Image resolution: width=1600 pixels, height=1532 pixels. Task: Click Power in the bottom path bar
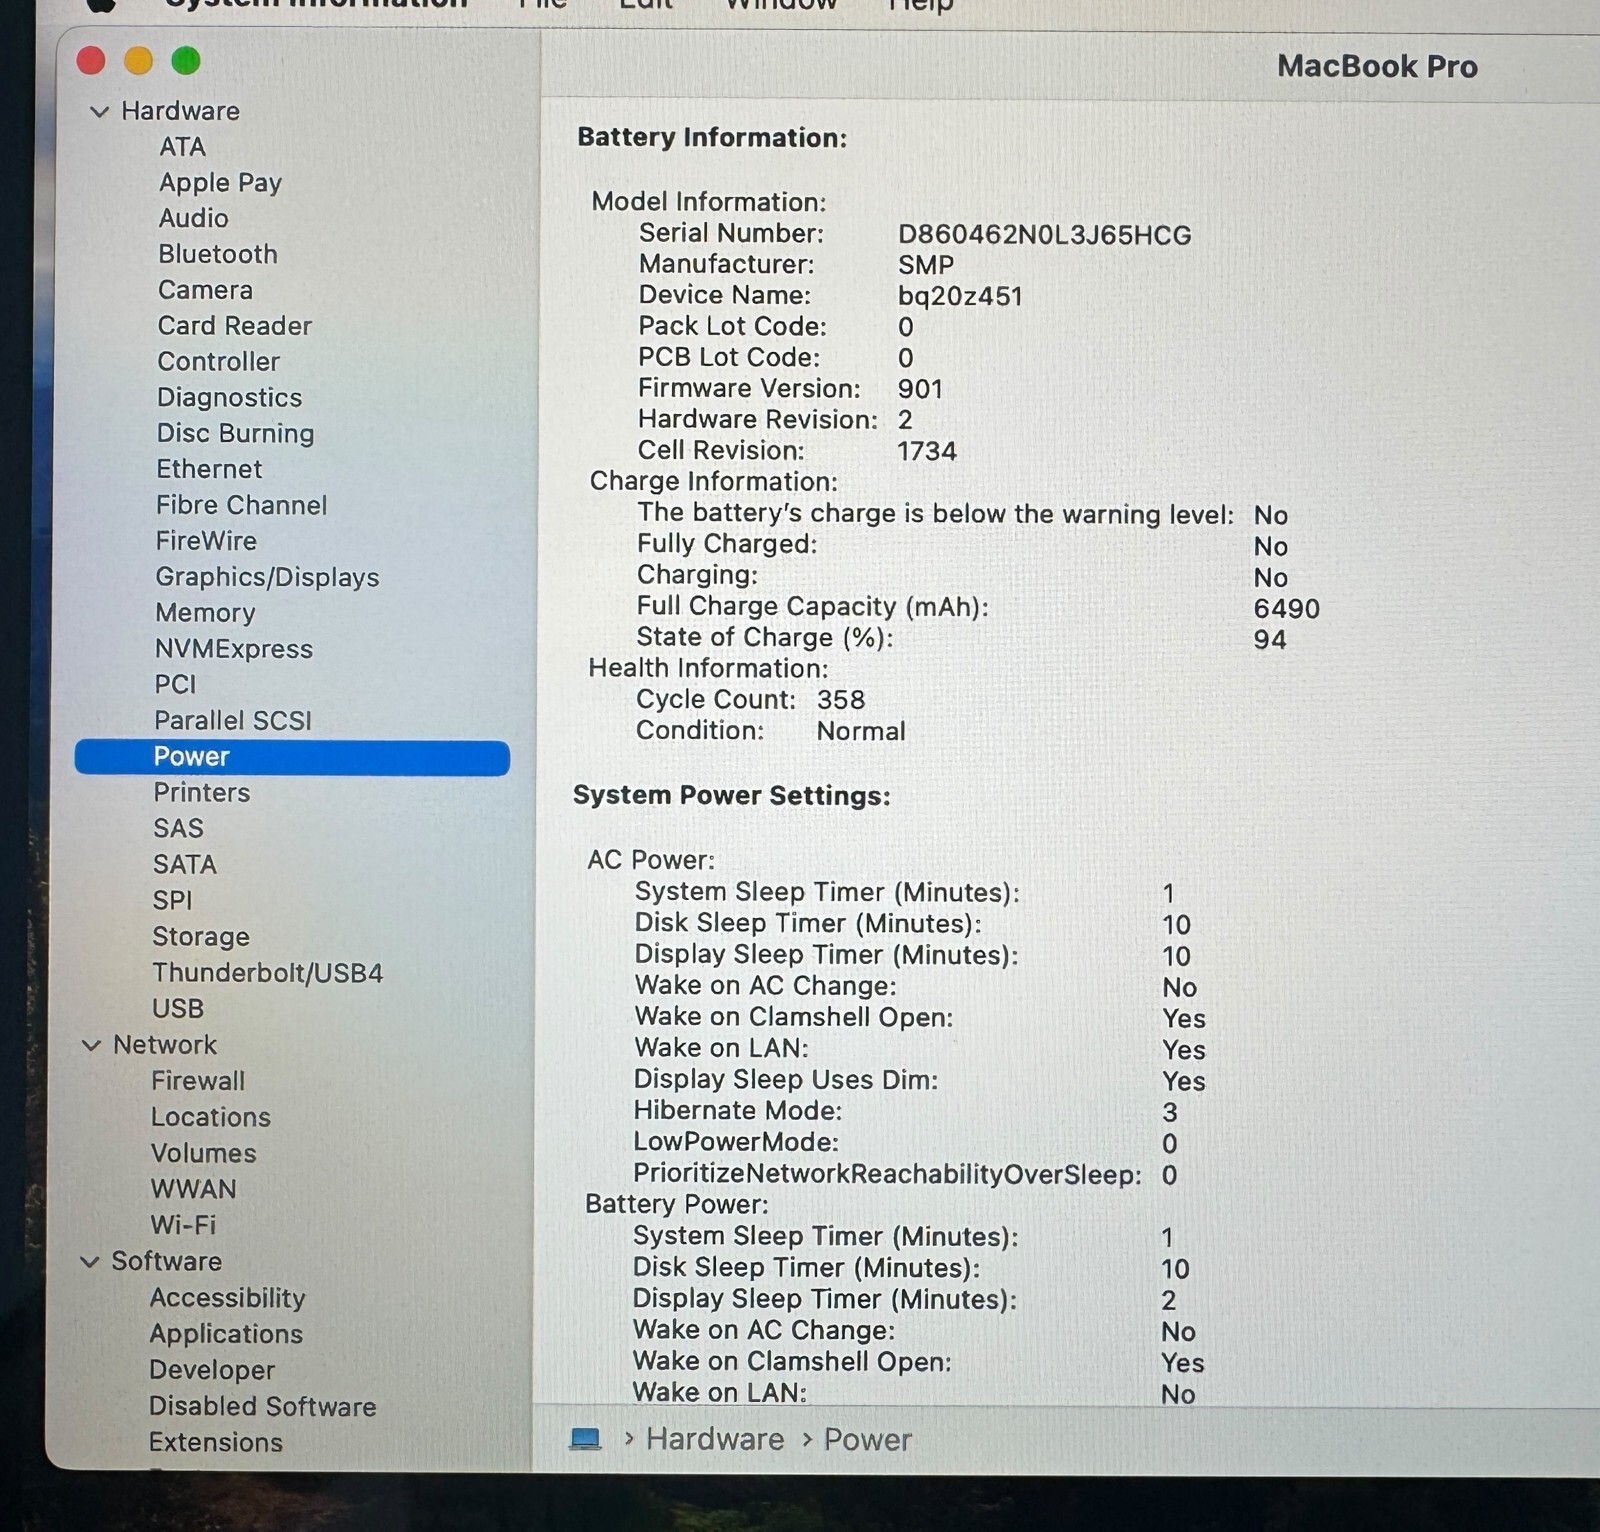[x=867, y=1439]
